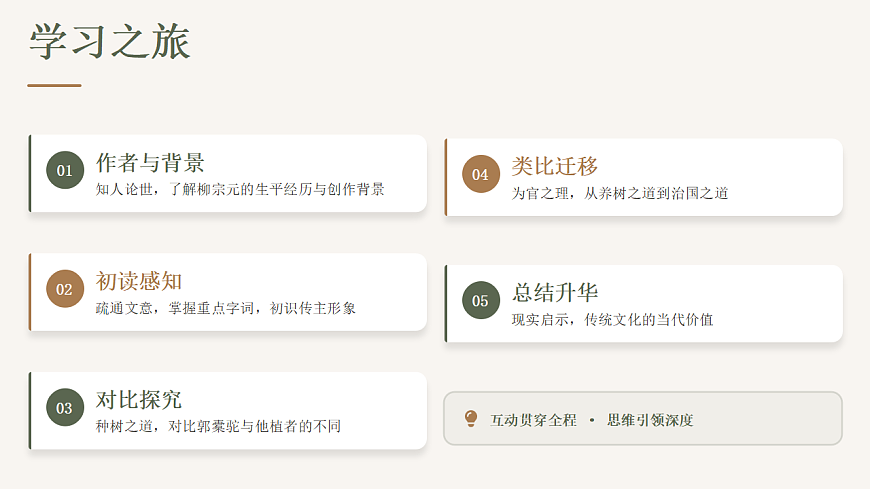Open the 对比探究 section title
This screenshot has width=870, height=489.
[x=139, y=400]
